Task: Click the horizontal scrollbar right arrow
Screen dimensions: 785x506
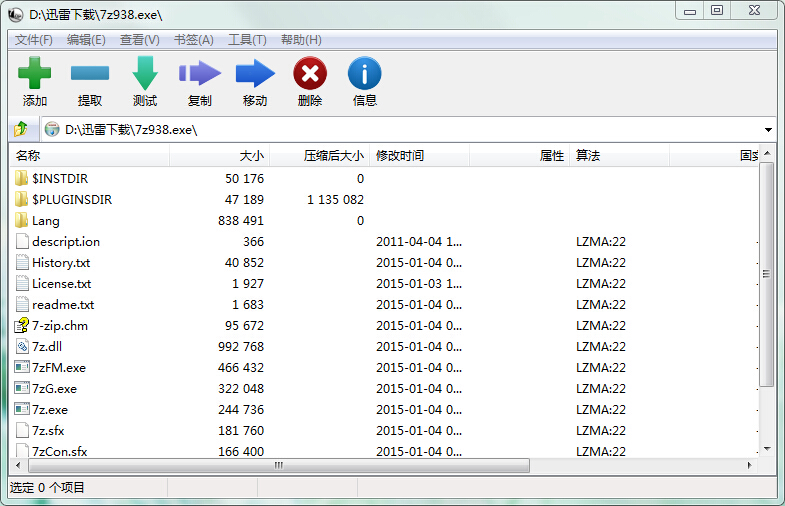Action: 752,465
